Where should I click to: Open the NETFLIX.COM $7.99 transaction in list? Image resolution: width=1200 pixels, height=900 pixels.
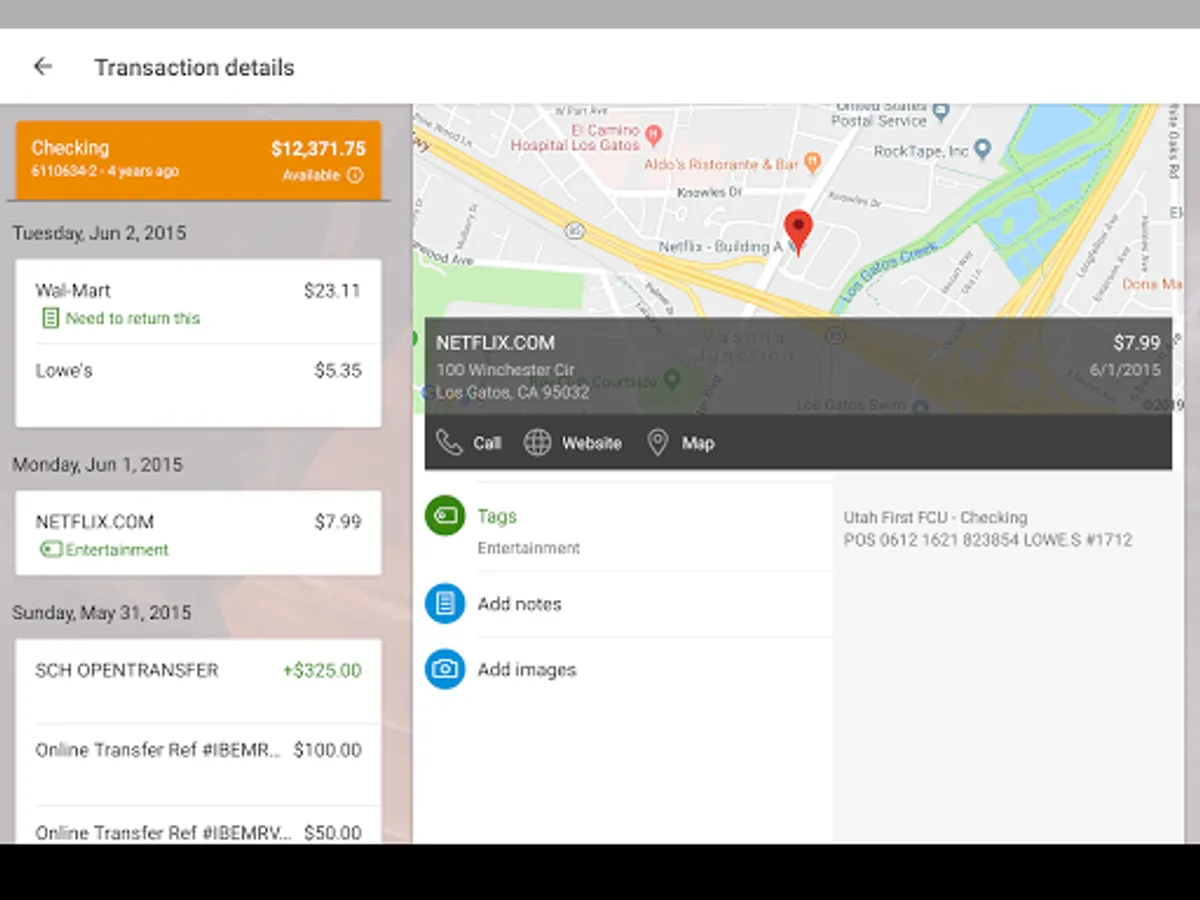[x=198, y=533]
